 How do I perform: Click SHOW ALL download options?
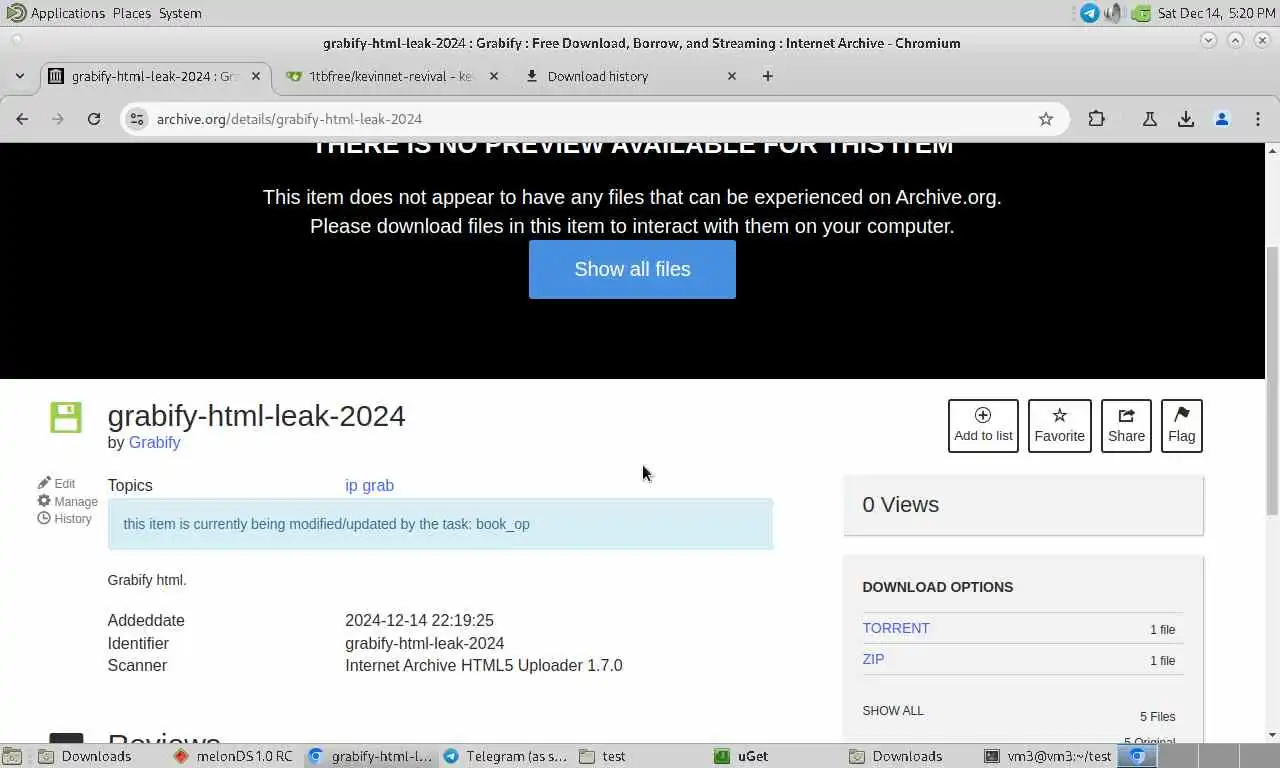[x=893, y=711]
